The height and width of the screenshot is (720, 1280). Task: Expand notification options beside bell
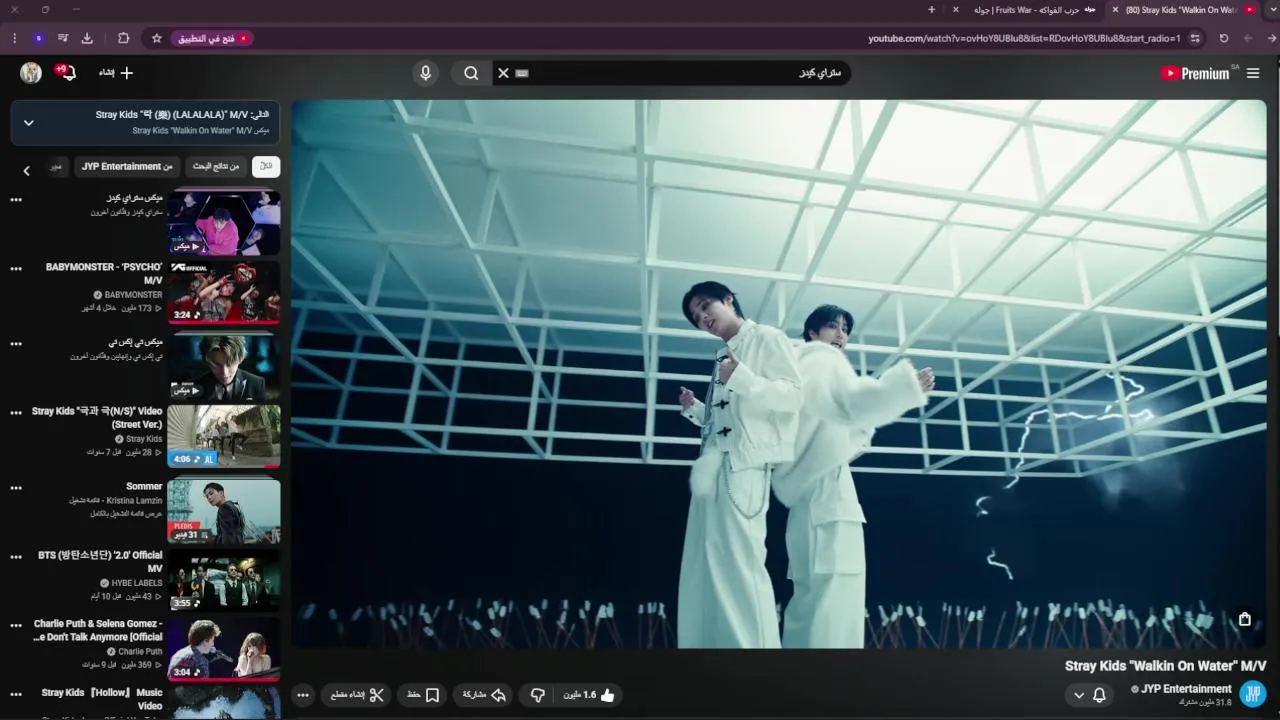(x=1079, y=695)
